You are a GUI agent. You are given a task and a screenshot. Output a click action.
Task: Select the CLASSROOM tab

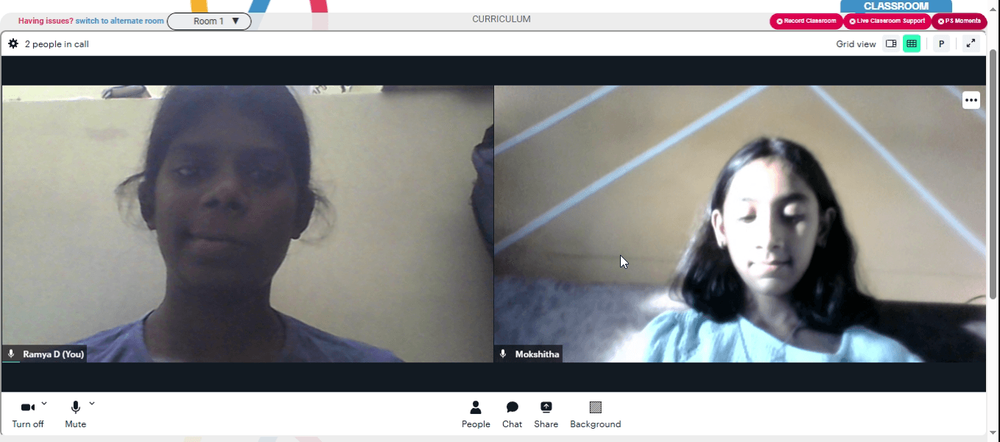[896, 6]
